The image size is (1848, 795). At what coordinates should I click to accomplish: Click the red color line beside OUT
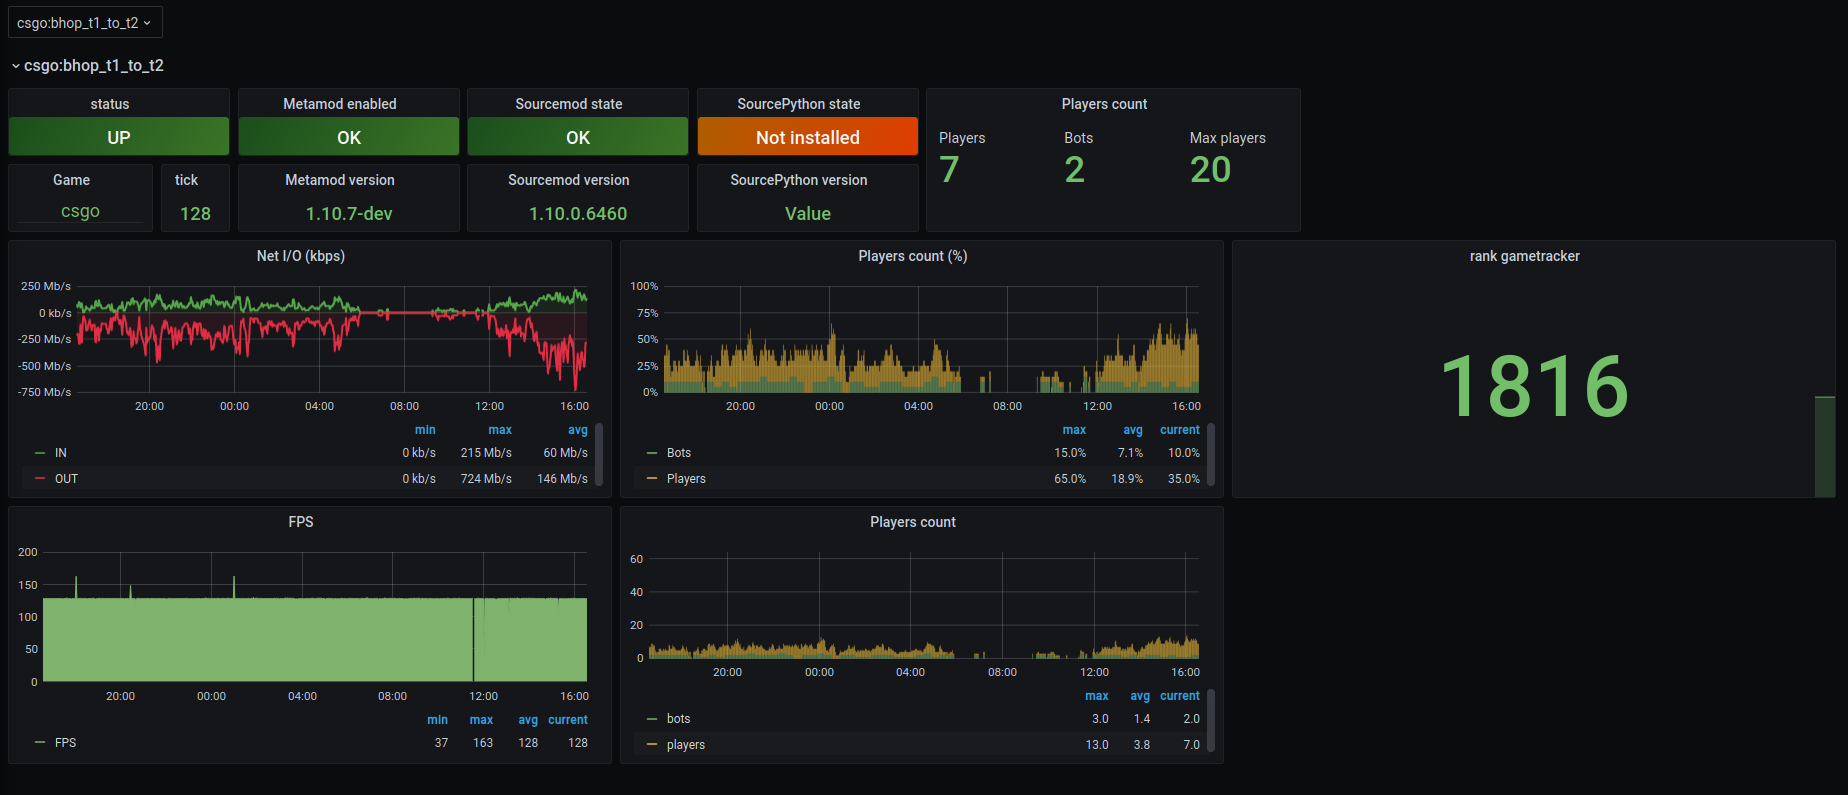pyautogui.click(x=40, y=479)
